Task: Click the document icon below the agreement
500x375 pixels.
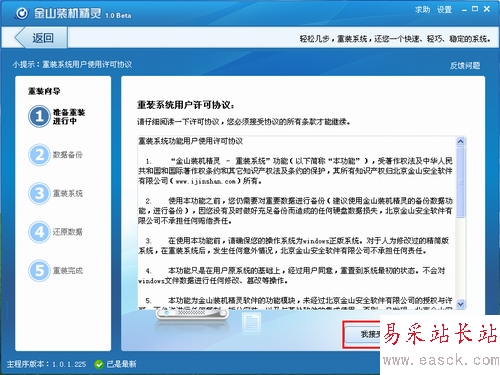Action: [251, 323]
